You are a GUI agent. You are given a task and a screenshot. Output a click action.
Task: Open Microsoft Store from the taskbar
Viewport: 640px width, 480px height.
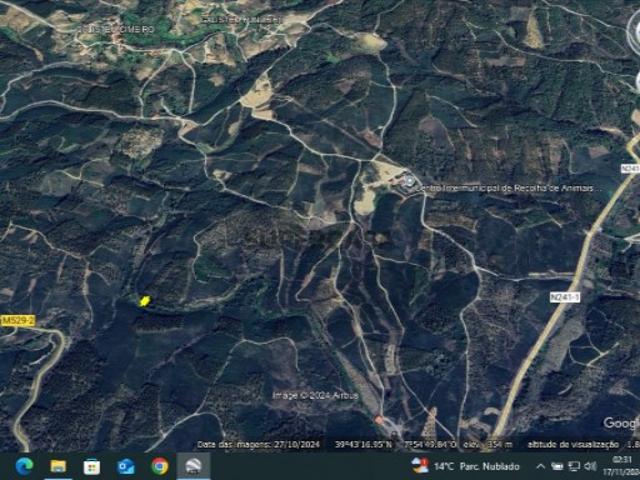(x=92, y=466)
